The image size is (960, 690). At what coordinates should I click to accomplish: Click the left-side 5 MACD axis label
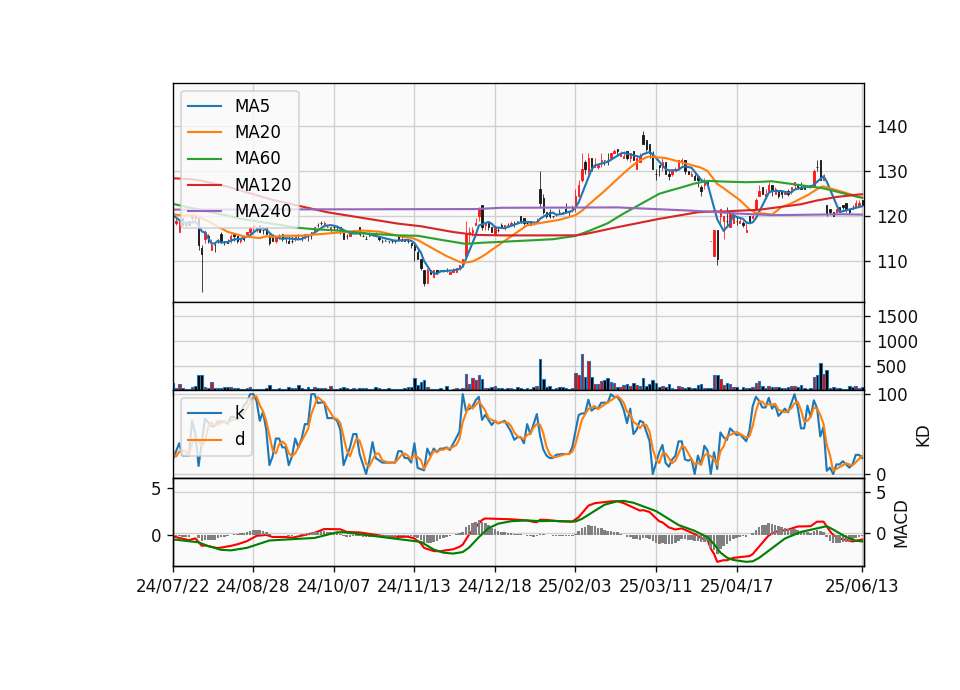pyautogui.click(x=156, y=489)
